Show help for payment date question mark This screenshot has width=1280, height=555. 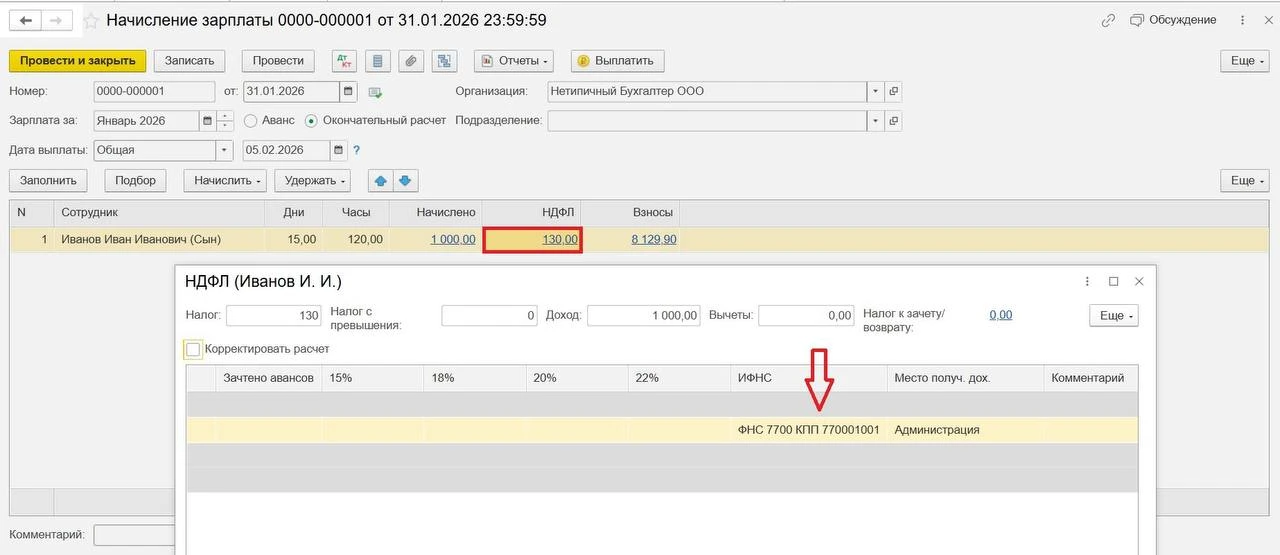[x=357, y=151]
